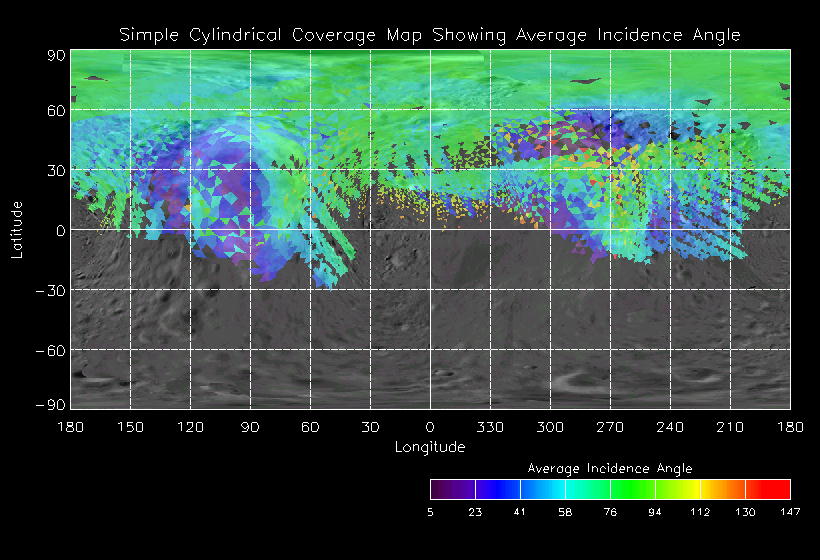The height and width of the screenshot is (560, 820).
Task: Click the legend value 41
Action: pos(520,512)
